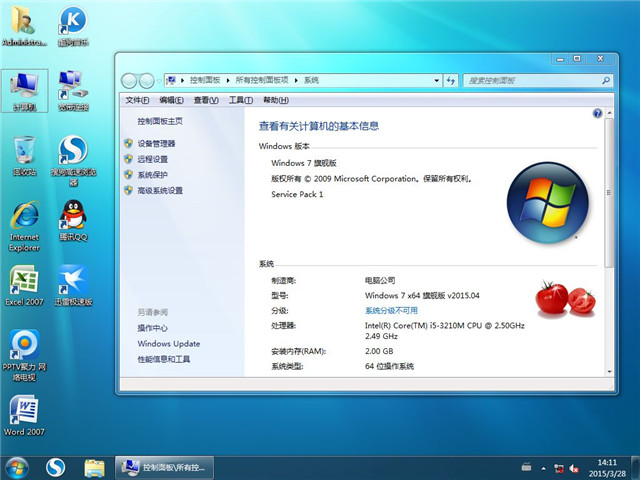
Task: Click the vertical scrollbar thumb
Action: pyautogui.click(x=609, y=192)
